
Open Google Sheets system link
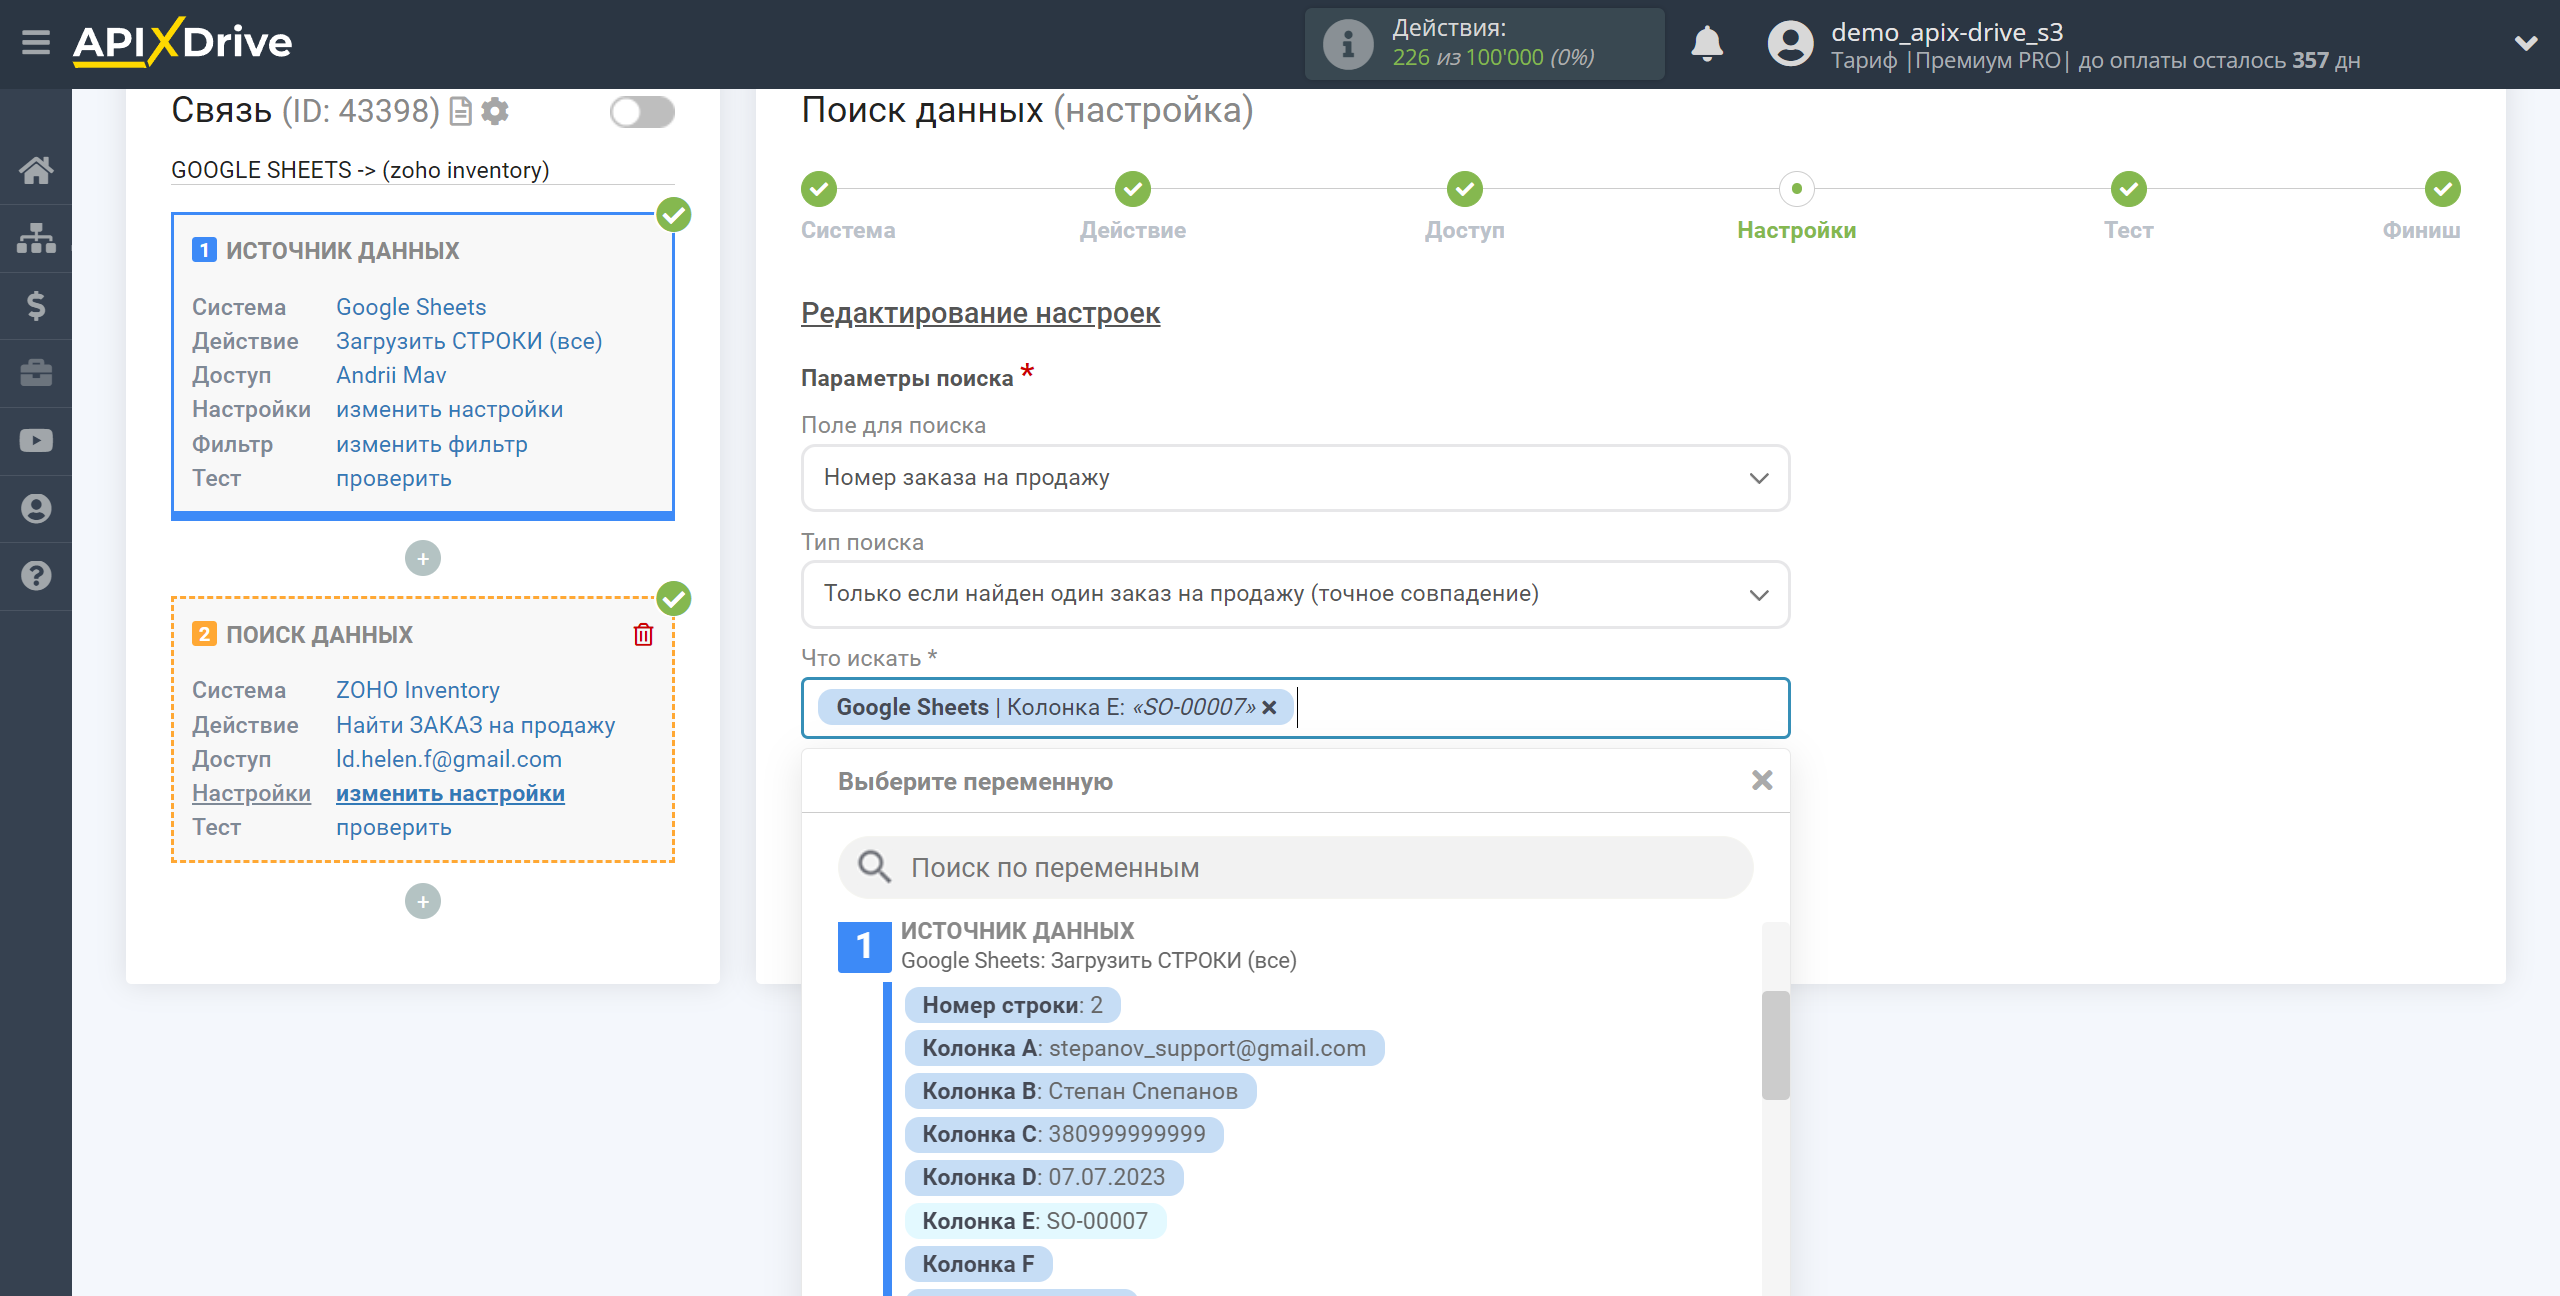tap(411, 307)
